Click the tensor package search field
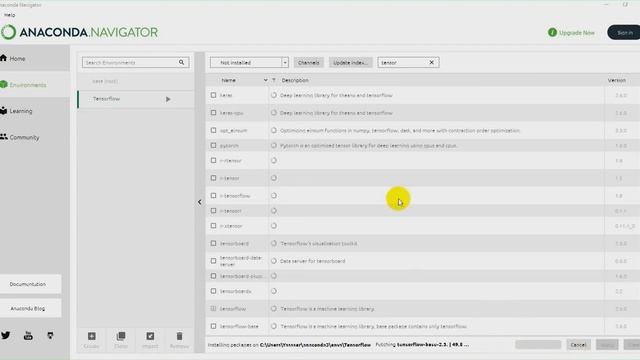The image size is (640, 360). click(x=403, y=62)
